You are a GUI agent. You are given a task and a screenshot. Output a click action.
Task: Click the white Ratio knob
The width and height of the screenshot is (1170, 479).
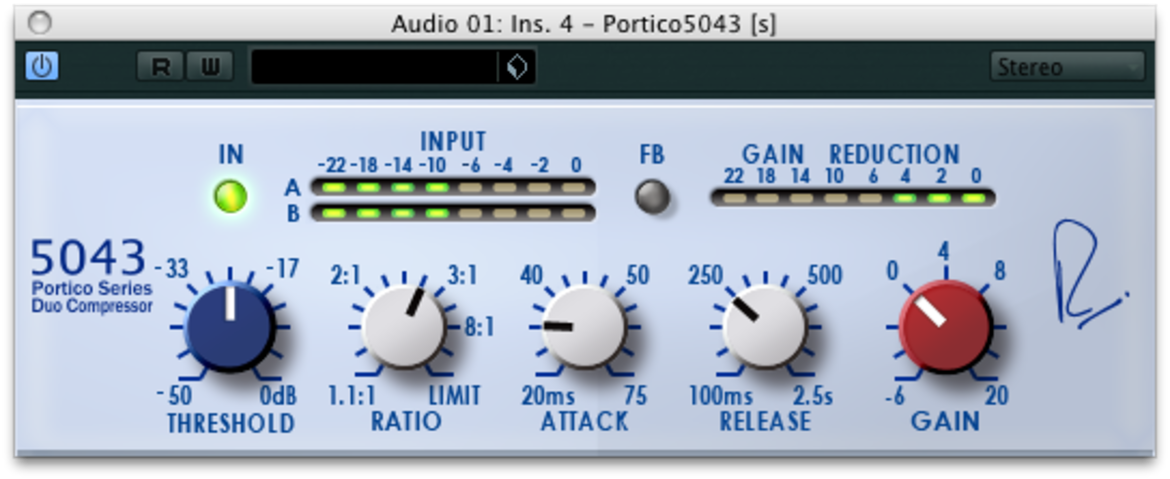click(x=404, y=327)
